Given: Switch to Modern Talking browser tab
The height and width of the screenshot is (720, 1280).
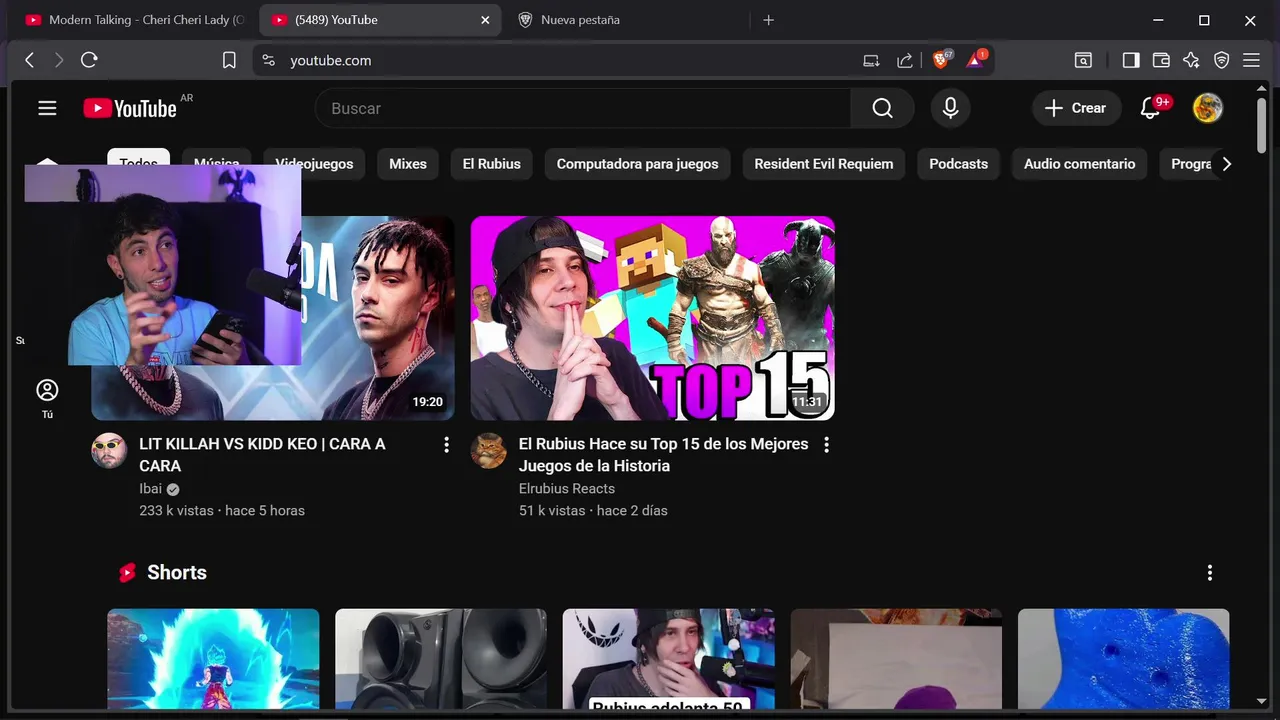Looking at the screenshot, I should click(134, 20).
